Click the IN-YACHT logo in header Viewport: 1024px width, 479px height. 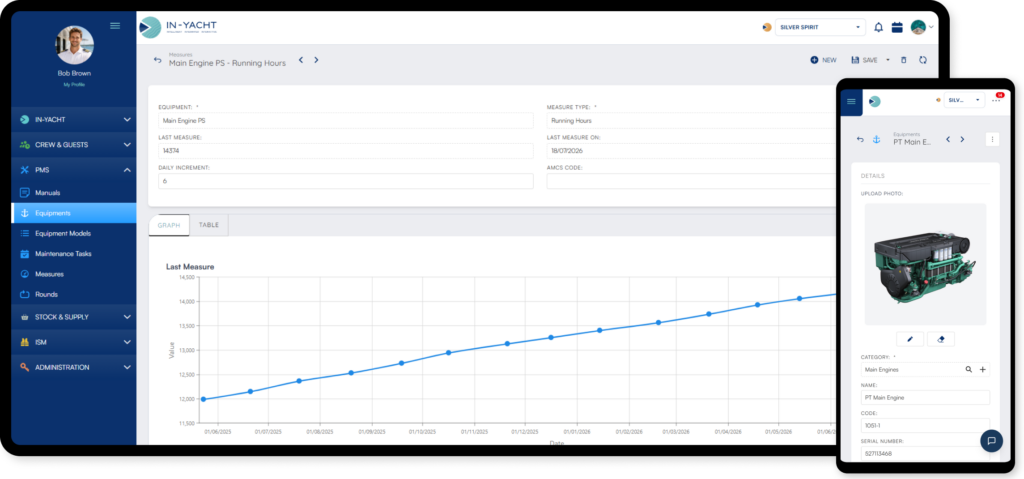178,27
